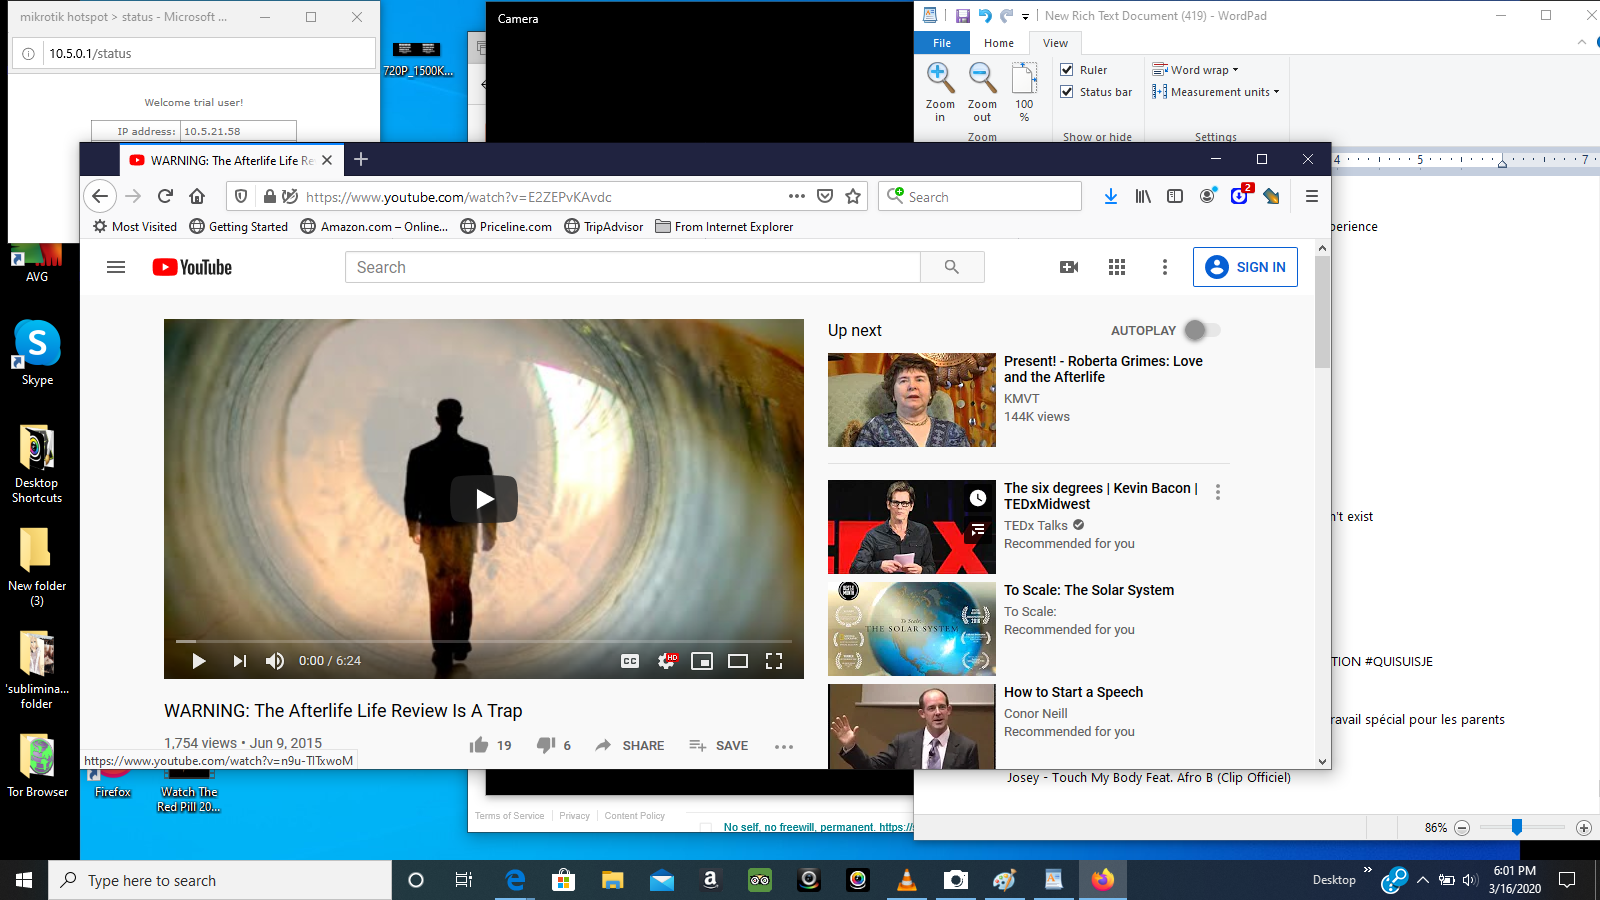Open the Priceline.com bookmark
This screenshot has width=1600, height=900.
(x=506, y=227)
